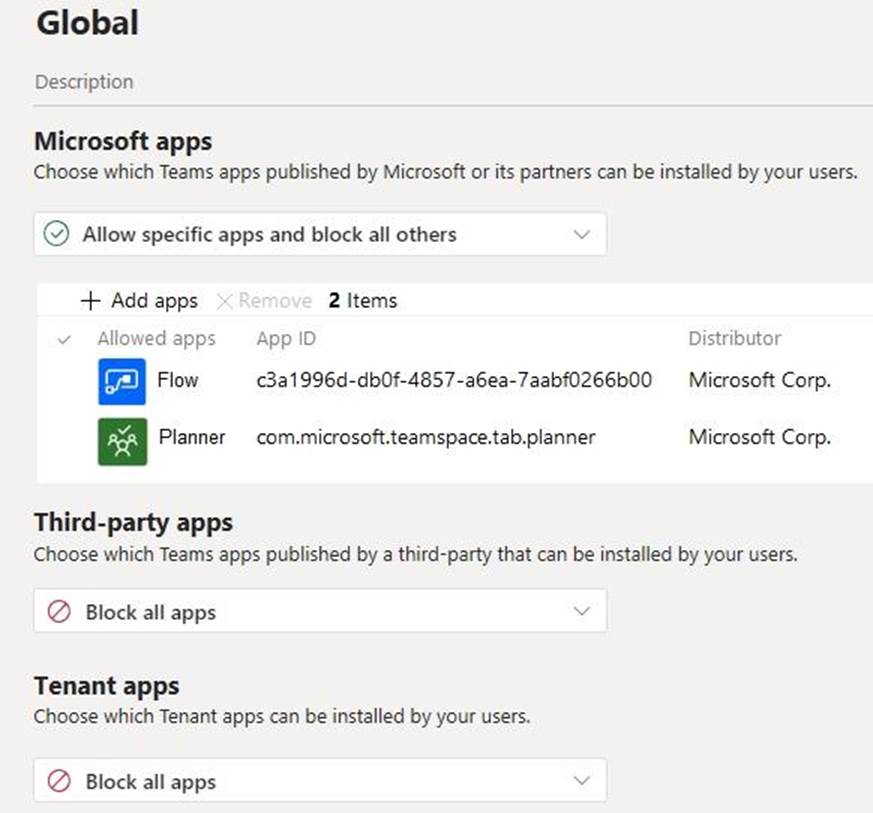This screenshot has height=813, width=873.
Task: Click the Flow app icon
Action: click(122, 381)
